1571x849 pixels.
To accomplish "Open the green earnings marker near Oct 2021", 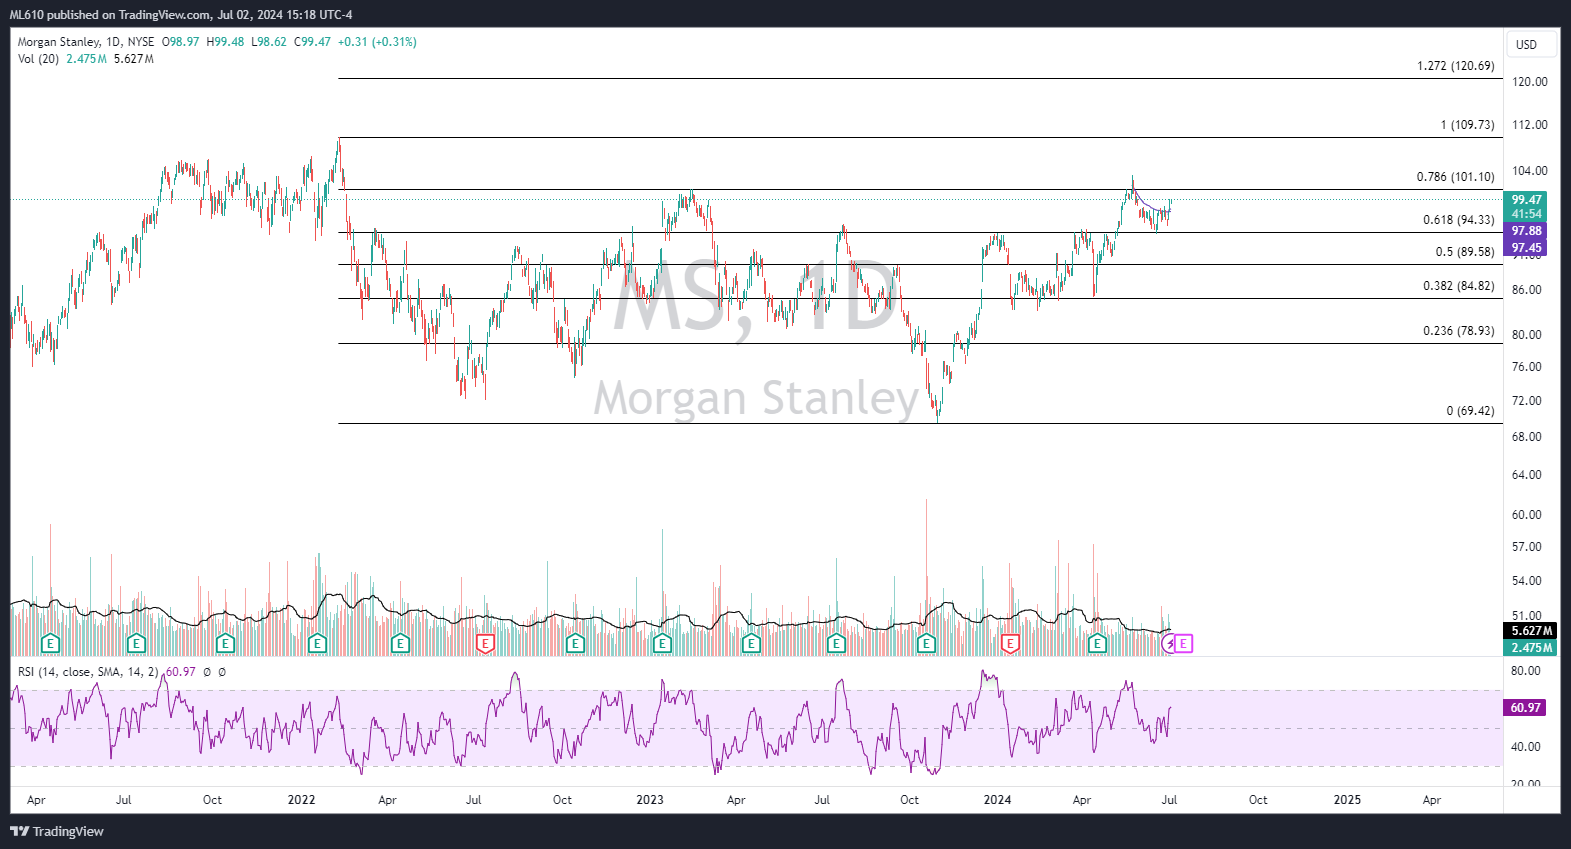I will [225, 643].
